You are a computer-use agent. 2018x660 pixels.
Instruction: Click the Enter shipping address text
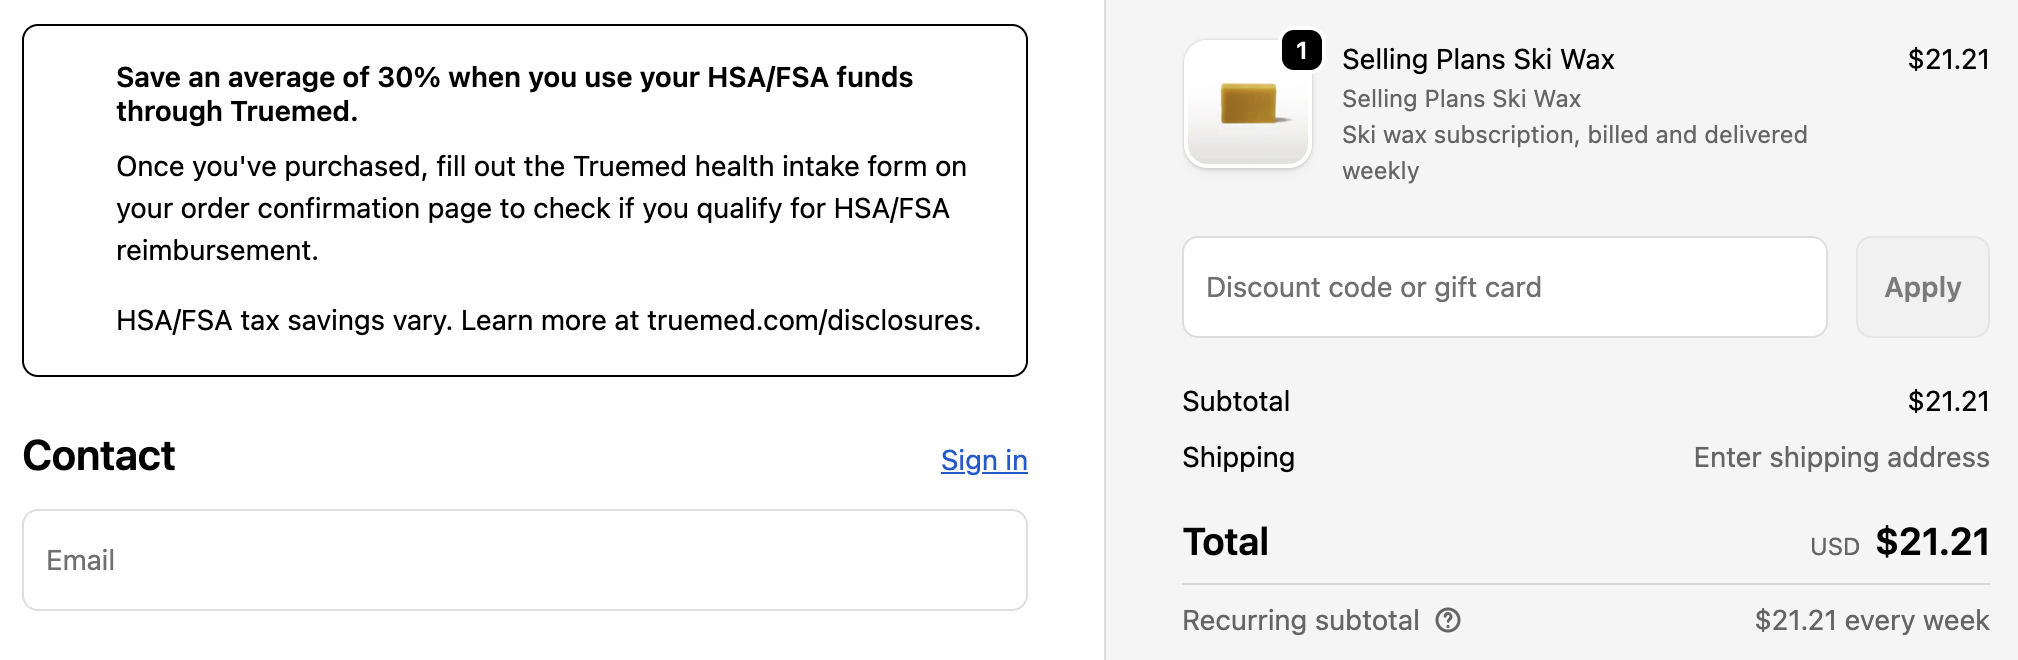pyautogui.click(x=1841, y=457)
